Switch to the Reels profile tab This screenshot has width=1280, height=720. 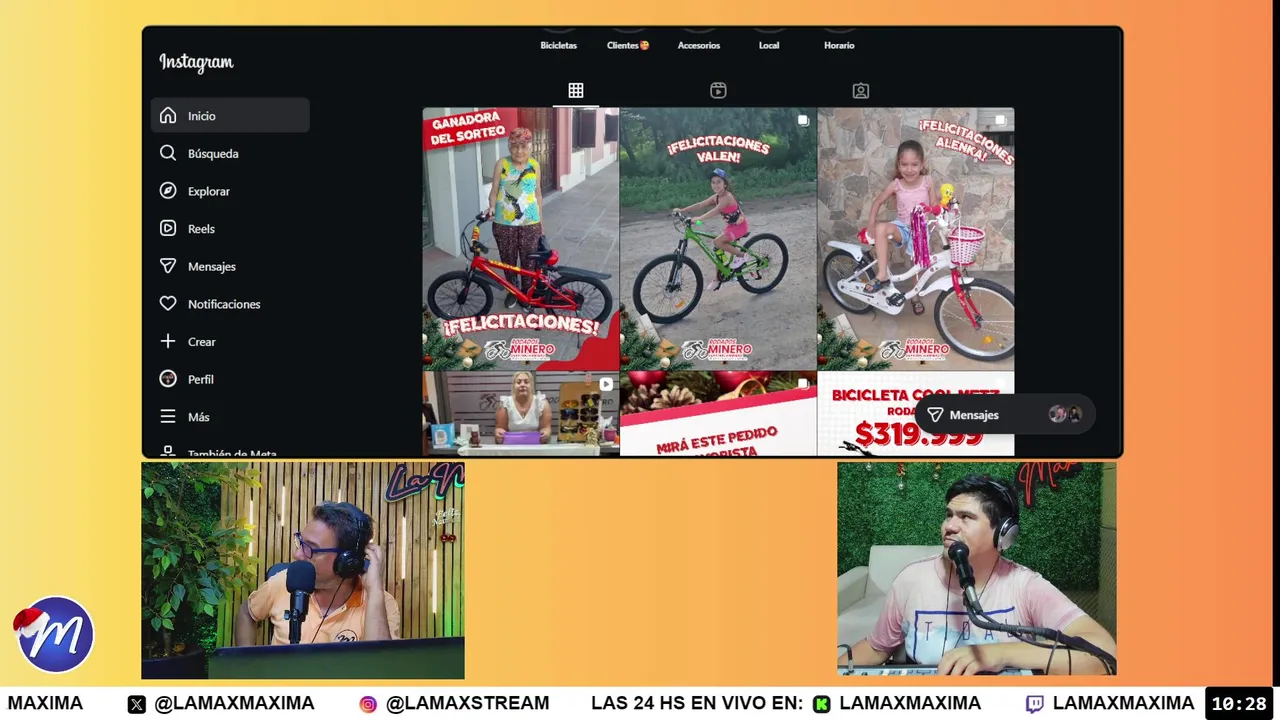718,91
